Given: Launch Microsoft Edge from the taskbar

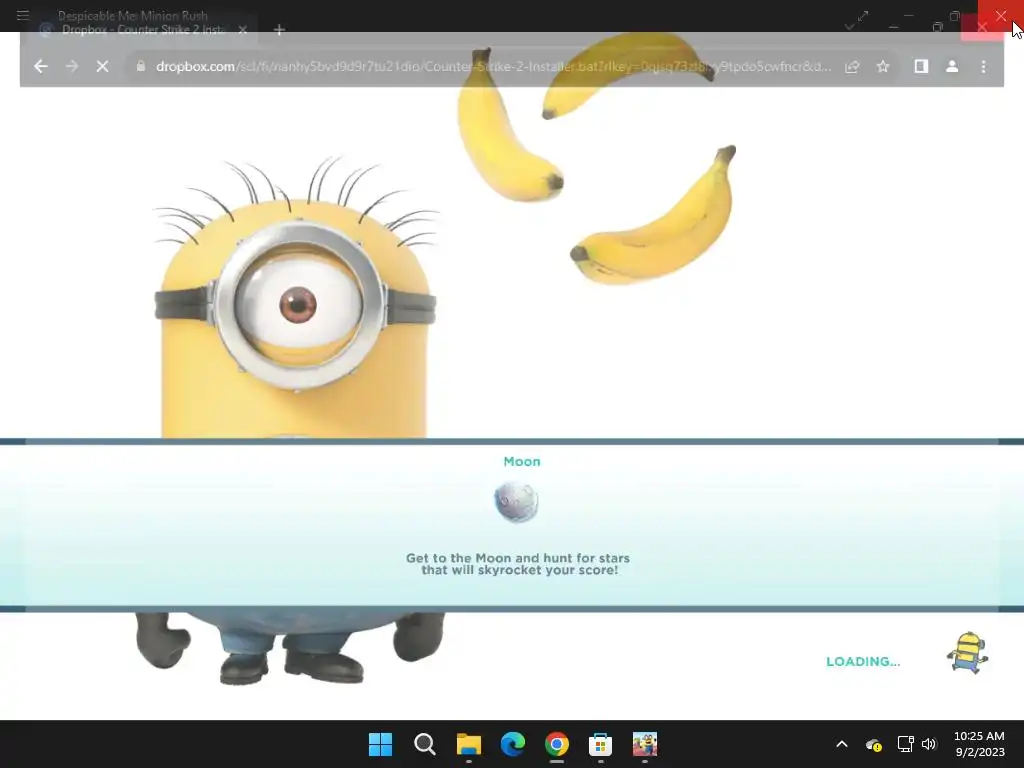Looking at the screenshot, I should 513,744.
